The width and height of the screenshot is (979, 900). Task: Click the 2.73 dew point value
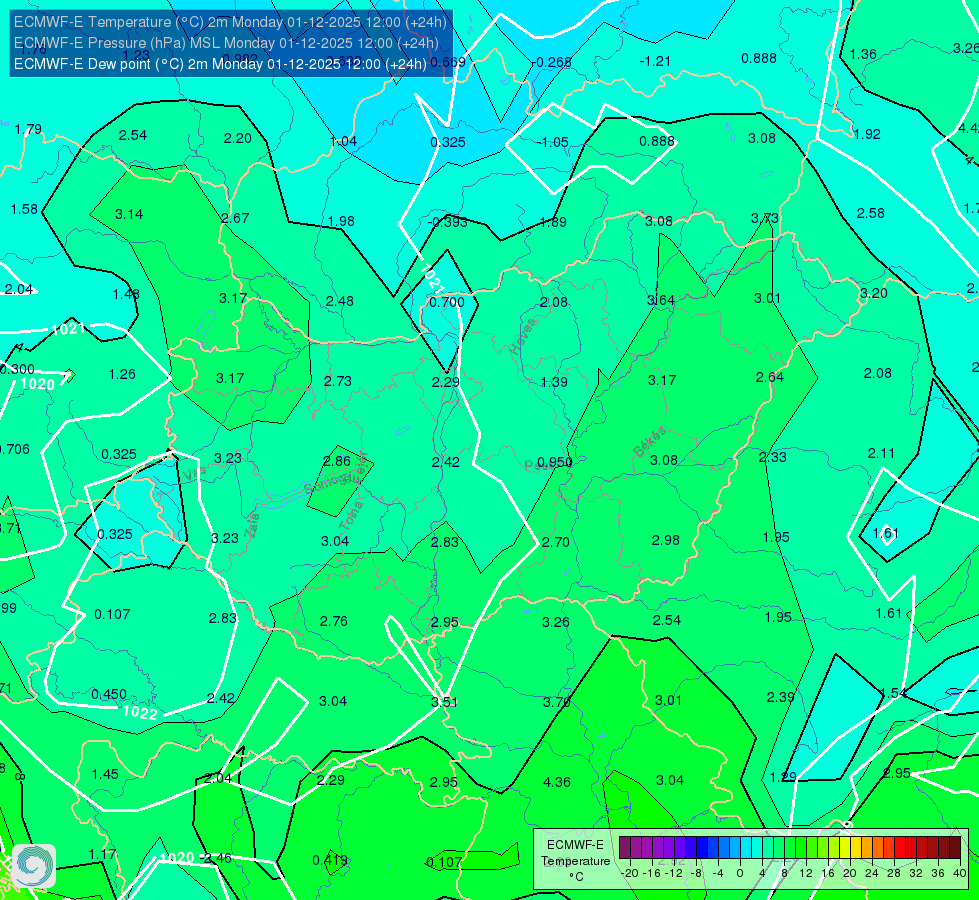pos(338,381)
